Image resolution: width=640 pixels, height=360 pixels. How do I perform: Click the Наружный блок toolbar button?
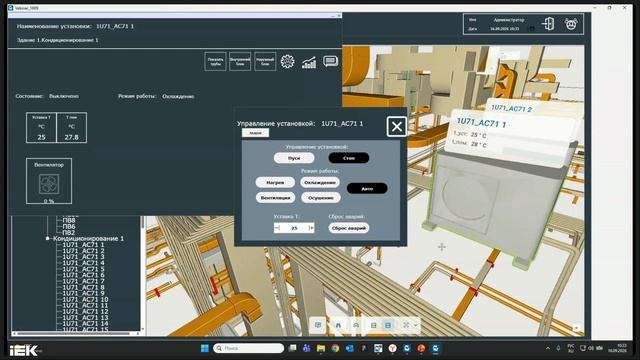(265, 62)
